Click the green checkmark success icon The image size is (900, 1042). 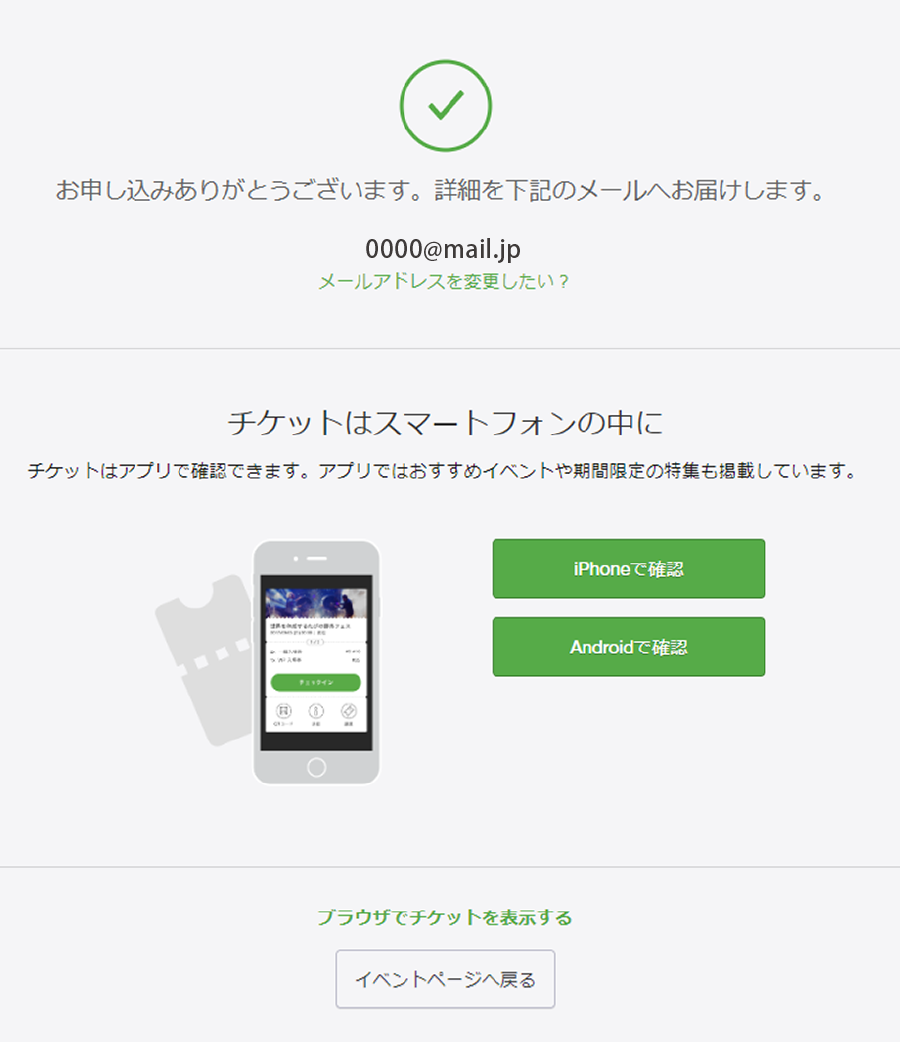[x=445, y=106]
